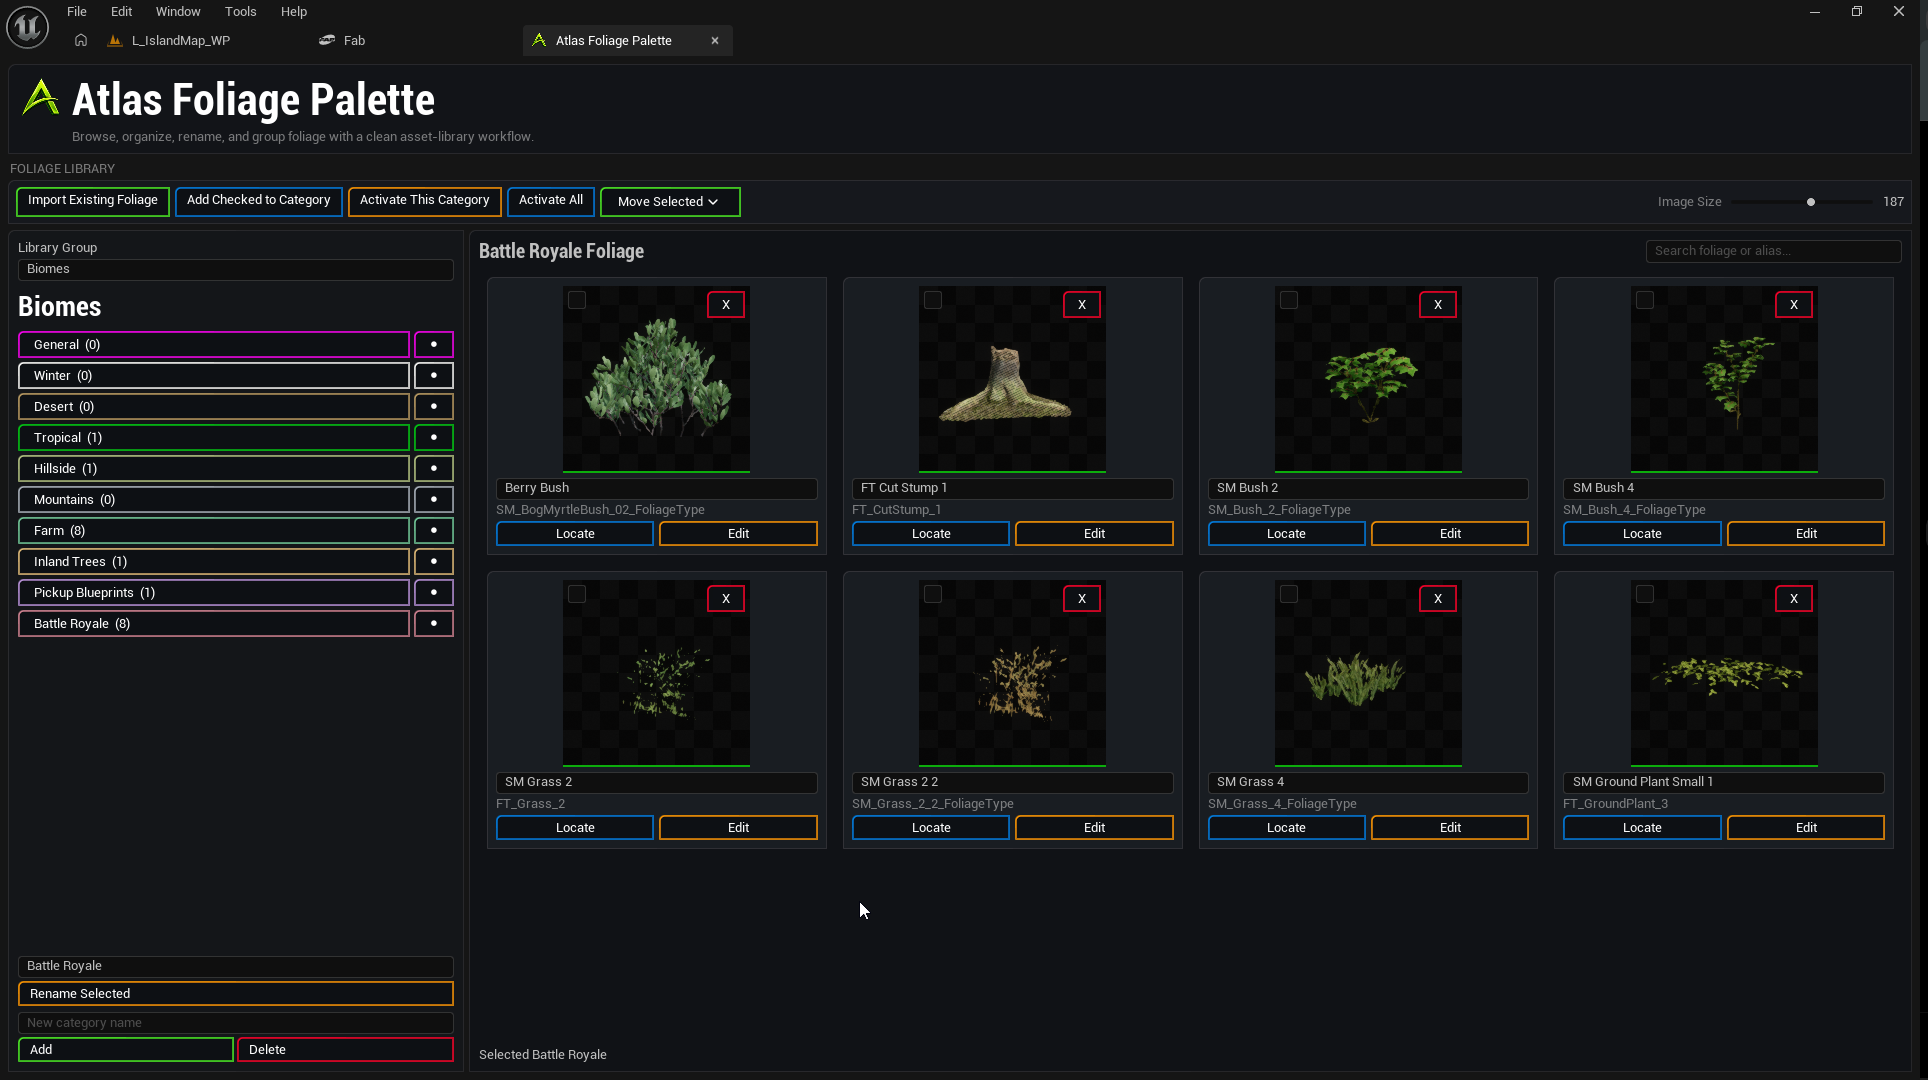Remove SM Bush 2 via X button
The image size is (1928, 1080).
pos(1438,305)
